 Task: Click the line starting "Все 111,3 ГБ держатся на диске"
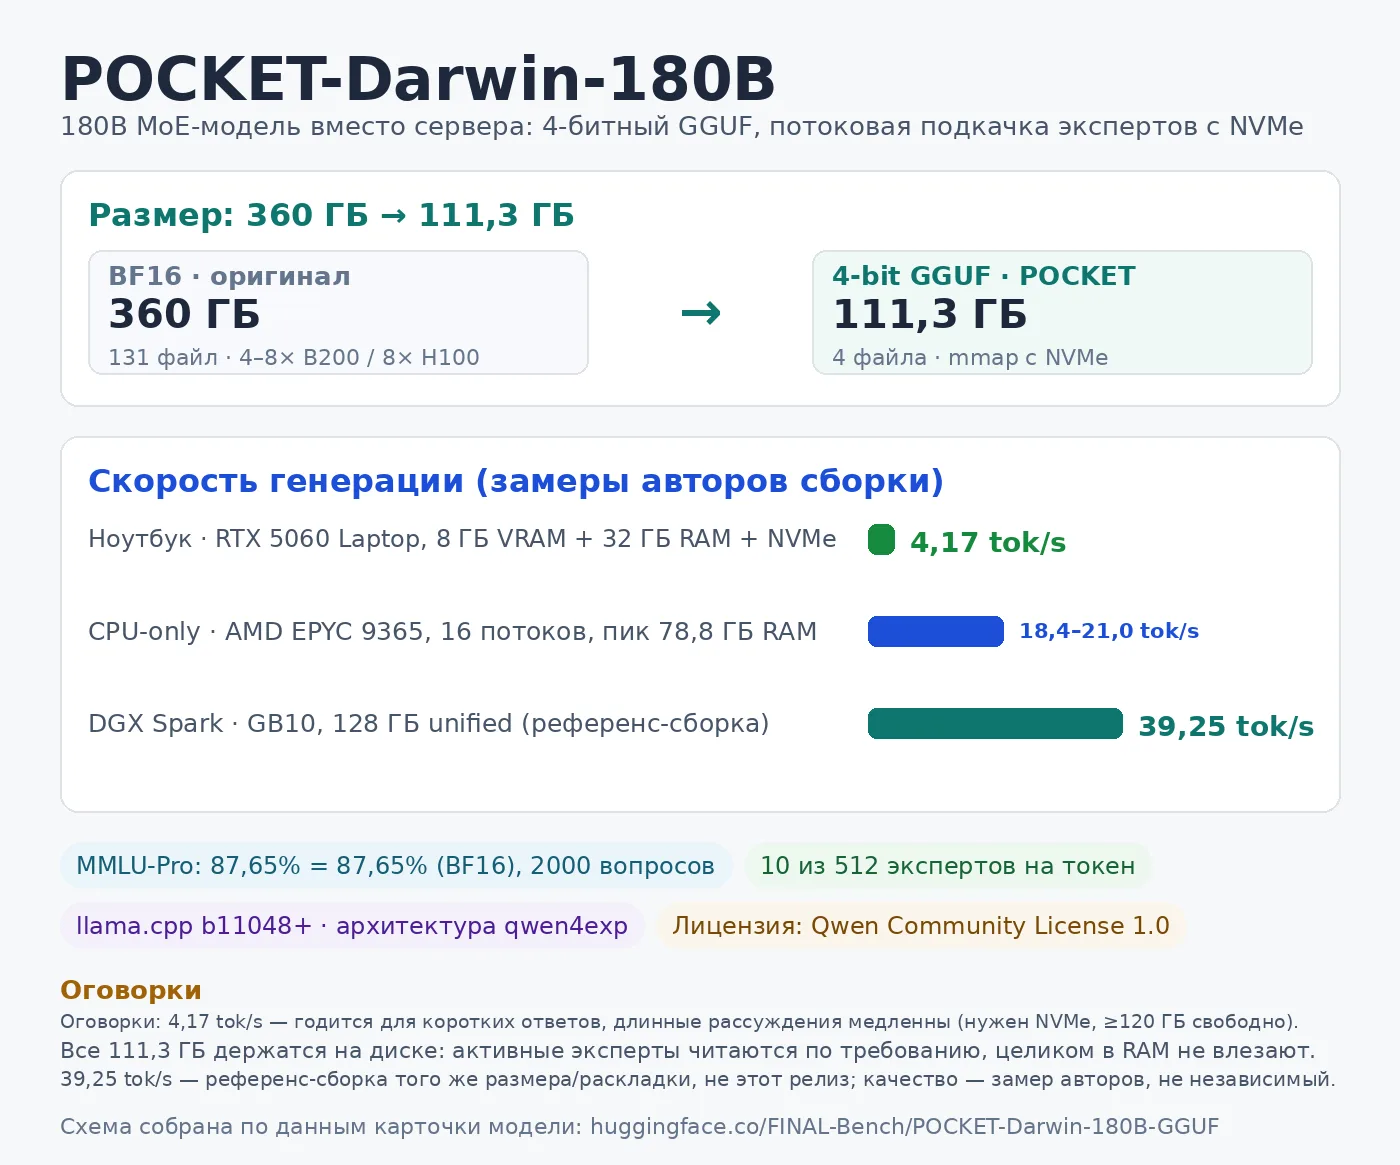(688, 1051)
